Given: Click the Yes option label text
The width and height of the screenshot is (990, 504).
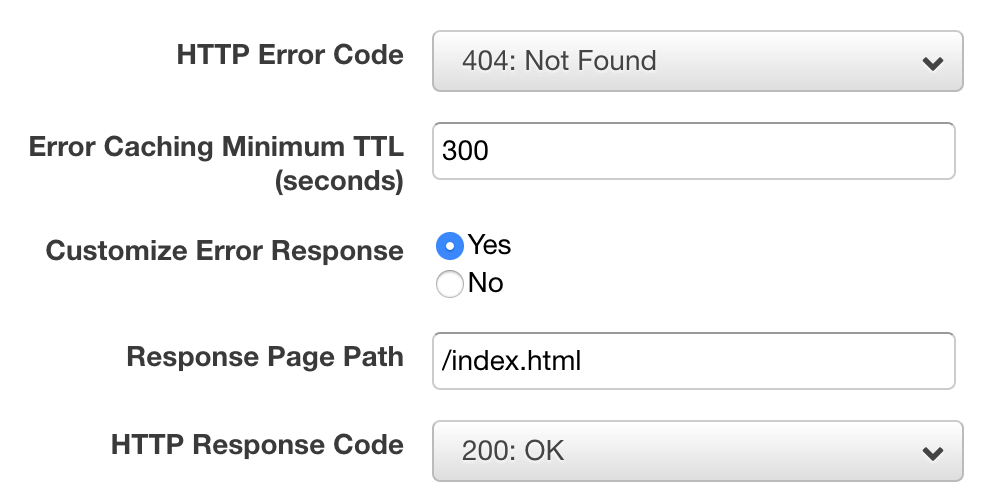Looking at the screenshot, I should 489,244.
